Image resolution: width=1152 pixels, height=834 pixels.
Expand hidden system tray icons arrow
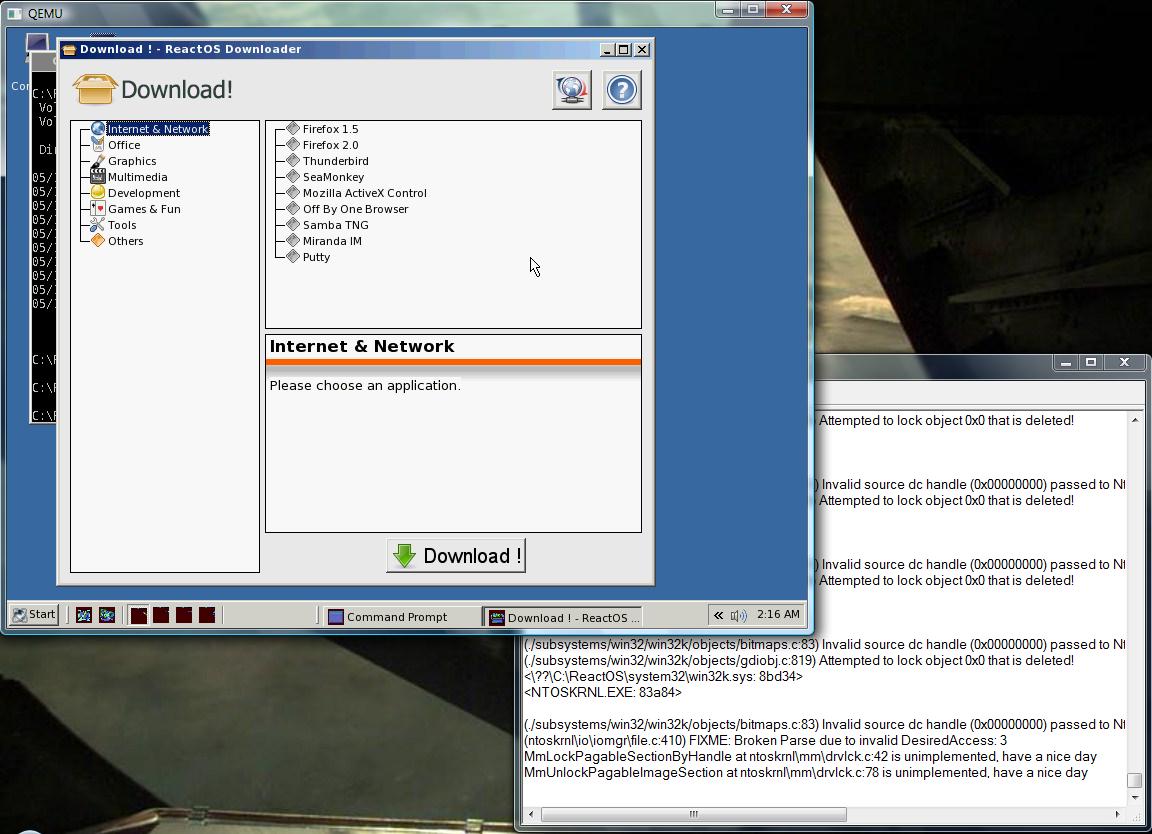click(718, 616)
